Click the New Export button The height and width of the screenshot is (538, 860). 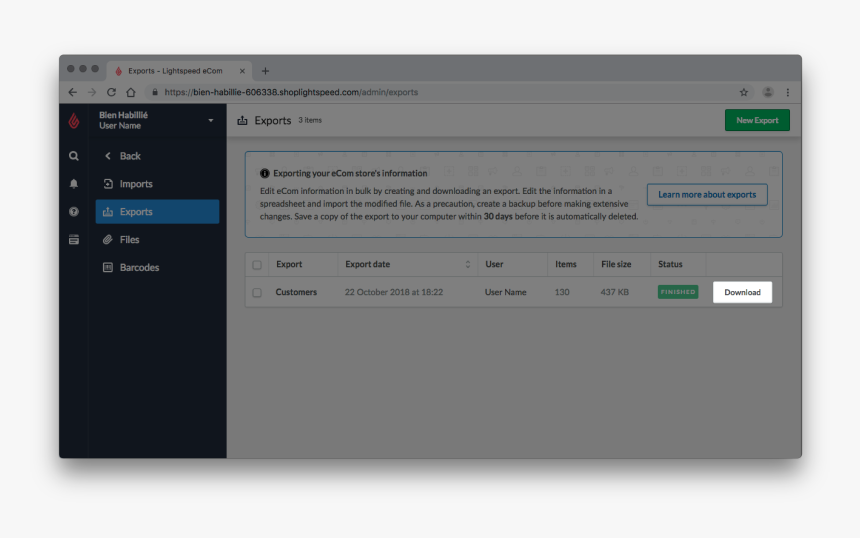click(757, 120)
